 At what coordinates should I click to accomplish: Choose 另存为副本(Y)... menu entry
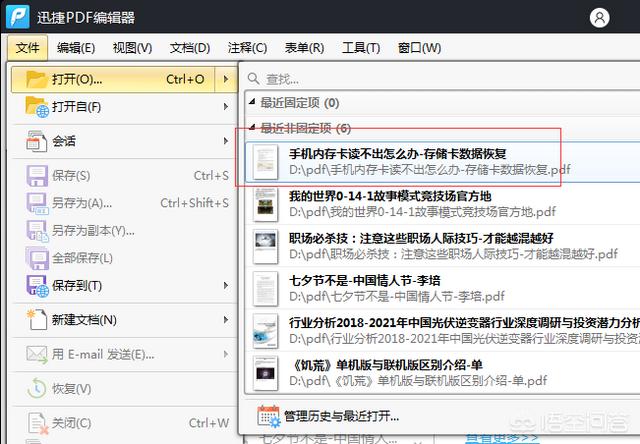point(123,231)
